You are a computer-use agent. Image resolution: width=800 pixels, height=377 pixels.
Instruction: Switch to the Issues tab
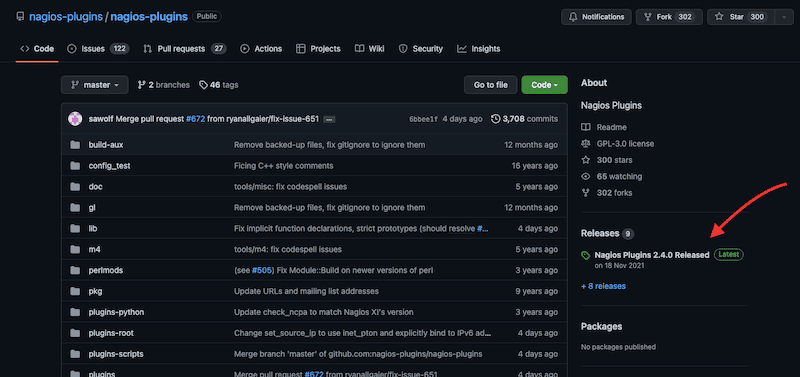98,49
